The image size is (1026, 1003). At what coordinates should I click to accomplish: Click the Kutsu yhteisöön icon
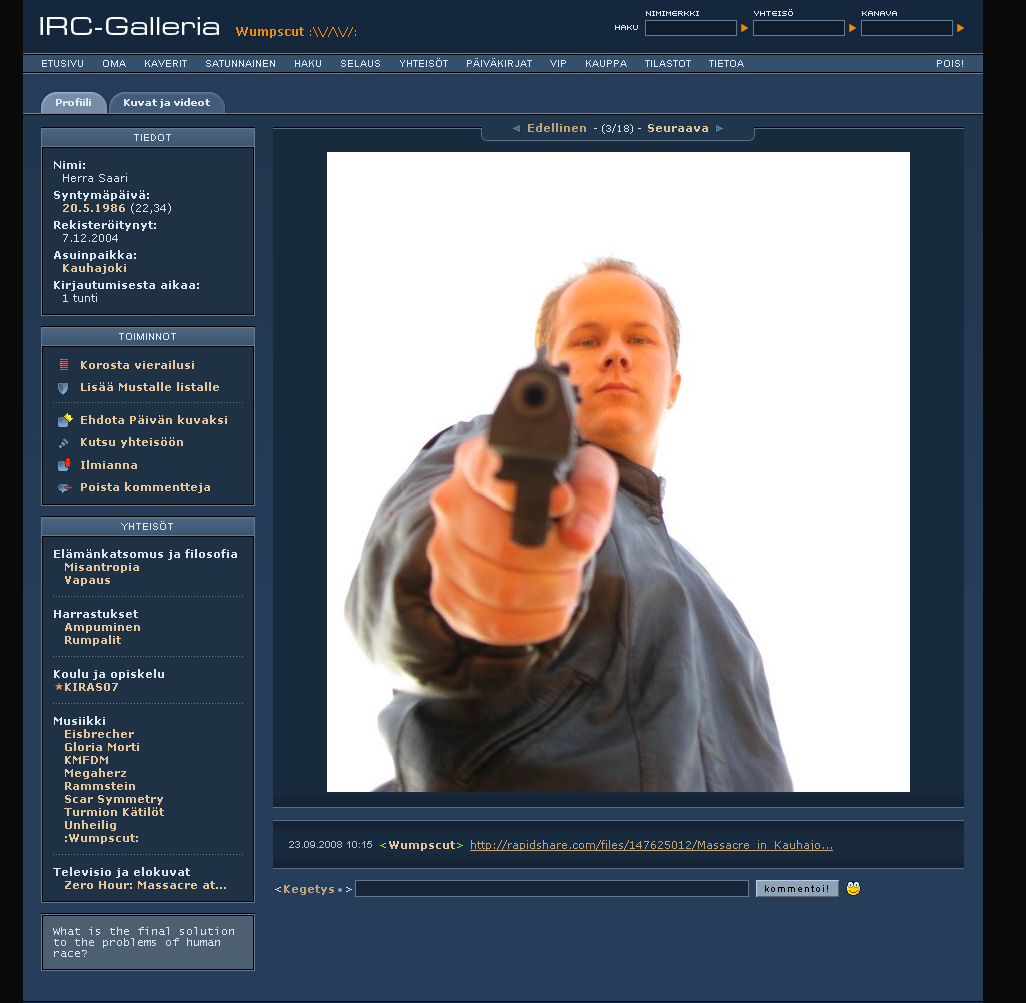(63, 443)
